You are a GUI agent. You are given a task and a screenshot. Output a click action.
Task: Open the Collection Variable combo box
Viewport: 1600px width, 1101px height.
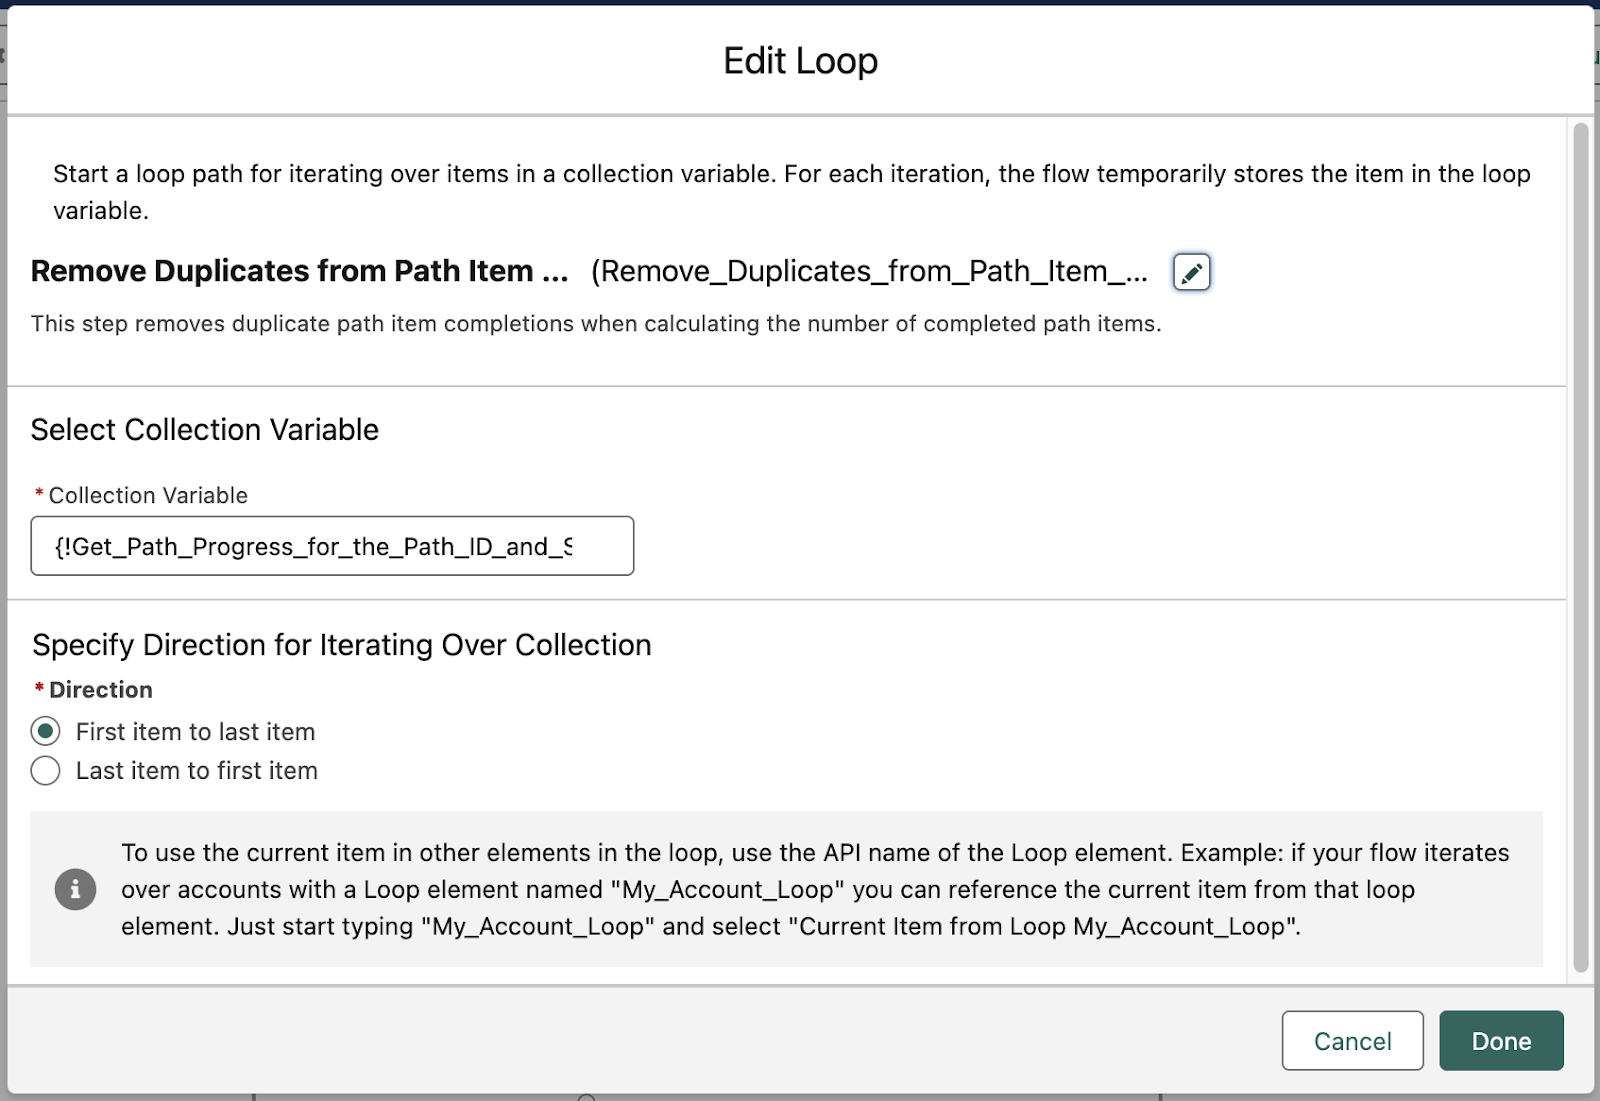tap(332, 546)
